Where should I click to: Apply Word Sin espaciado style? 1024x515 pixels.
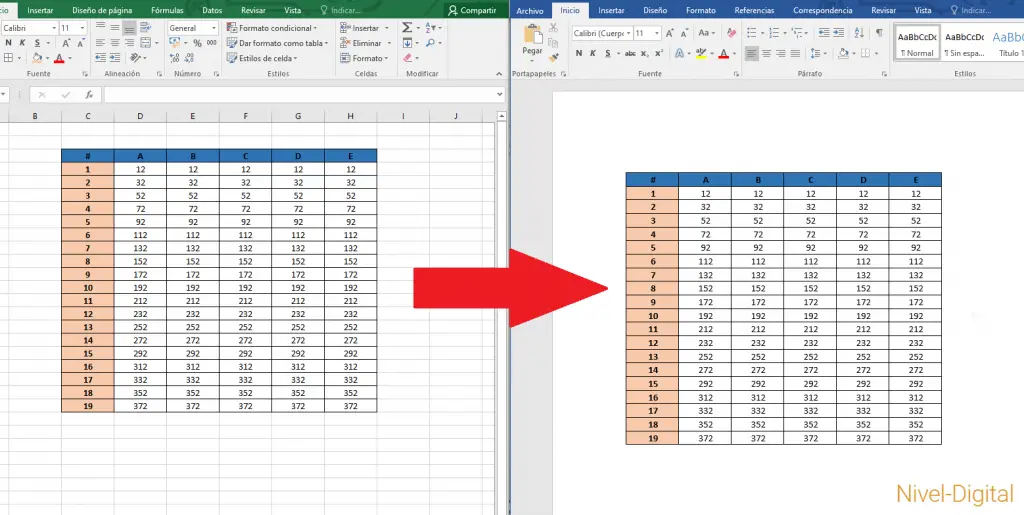click(x=964, y=44)
